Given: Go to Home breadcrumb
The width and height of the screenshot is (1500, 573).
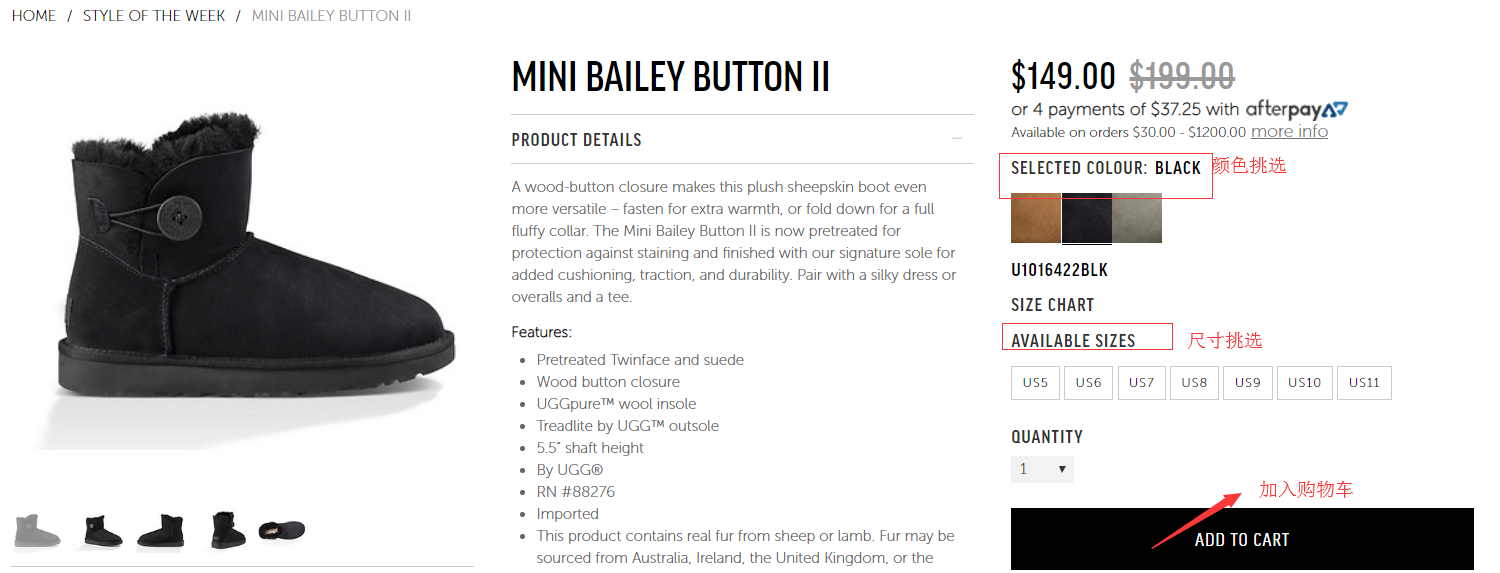Looking at the screenshot, I should tap(34, 16).
